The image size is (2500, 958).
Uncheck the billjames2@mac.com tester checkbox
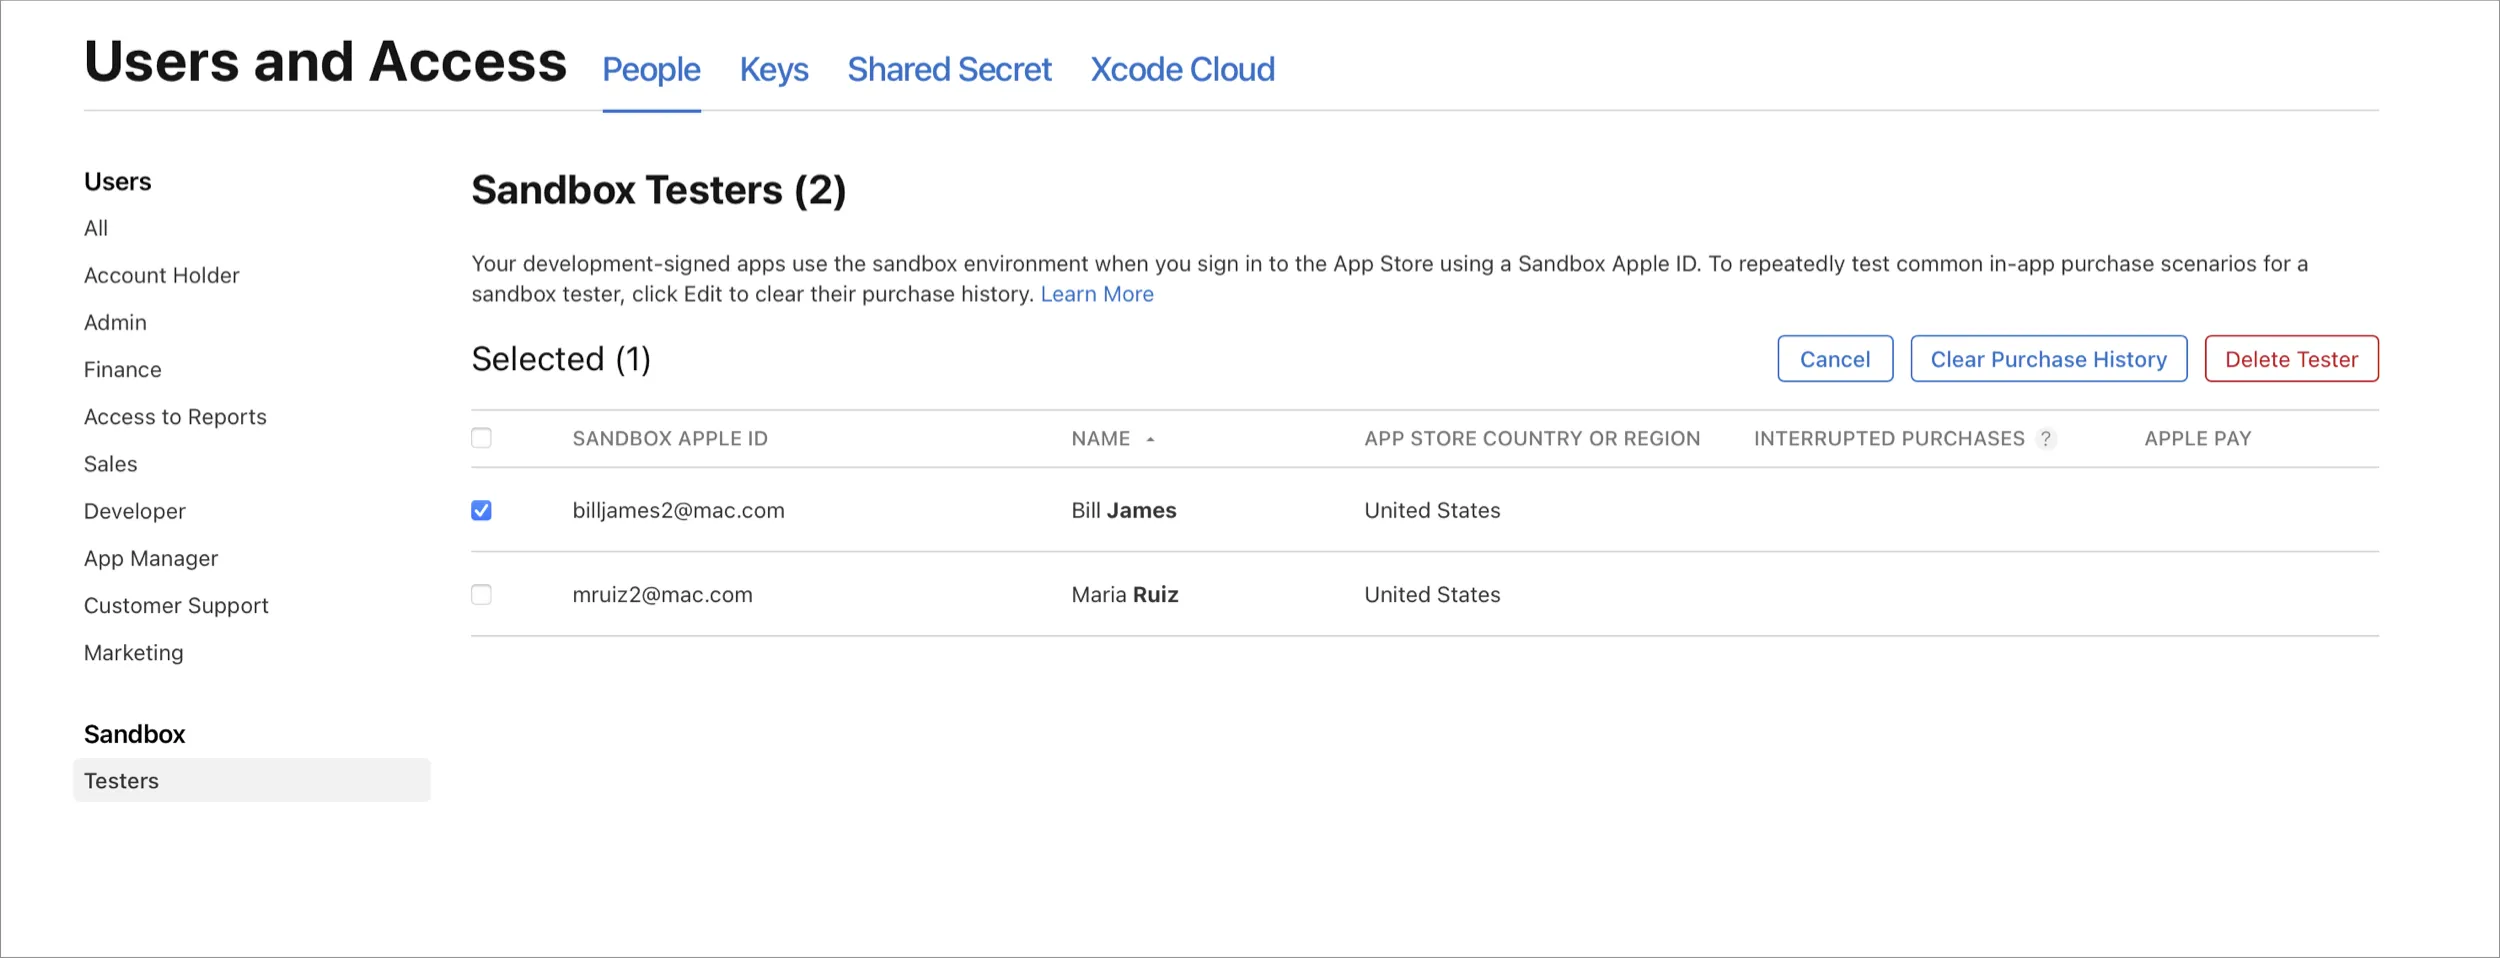pyautogui.click(x=481, y=511)
